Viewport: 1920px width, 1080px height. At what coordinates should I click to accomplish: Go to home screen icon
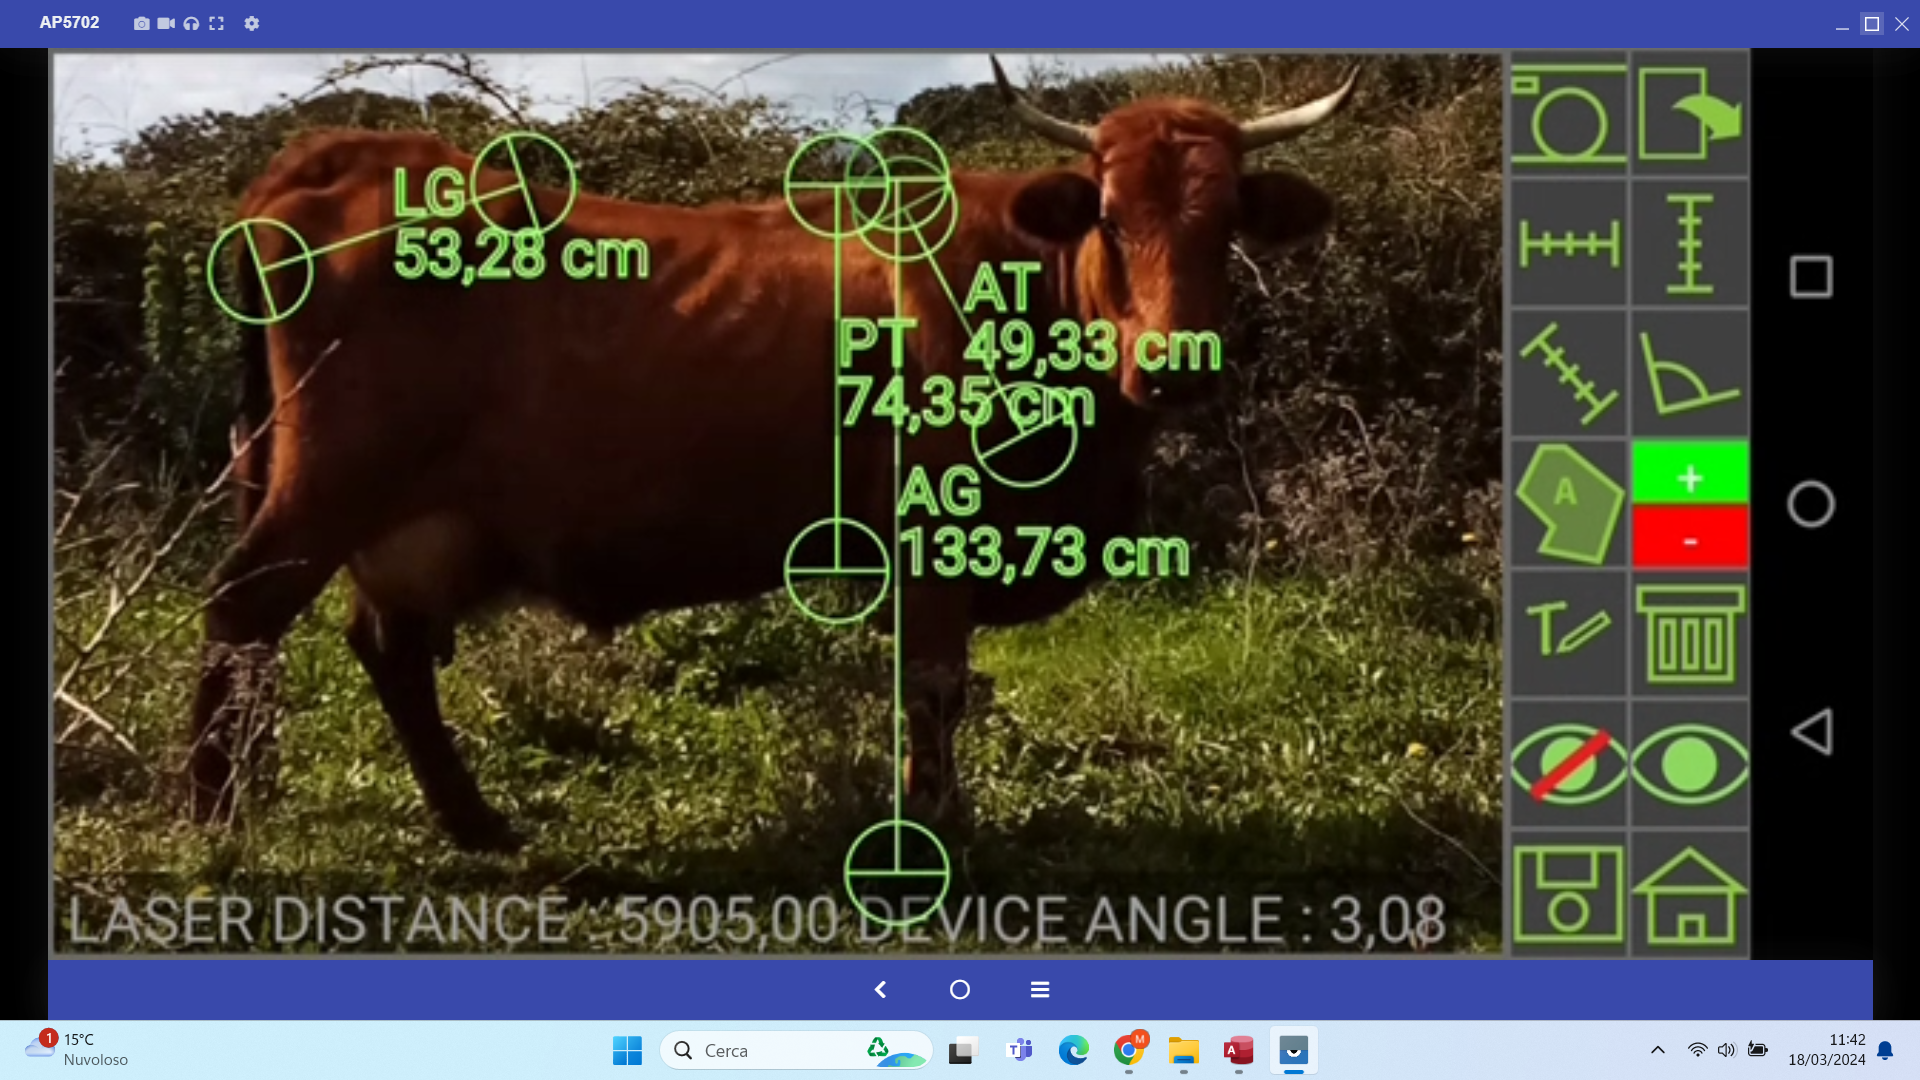[1689, 894]
